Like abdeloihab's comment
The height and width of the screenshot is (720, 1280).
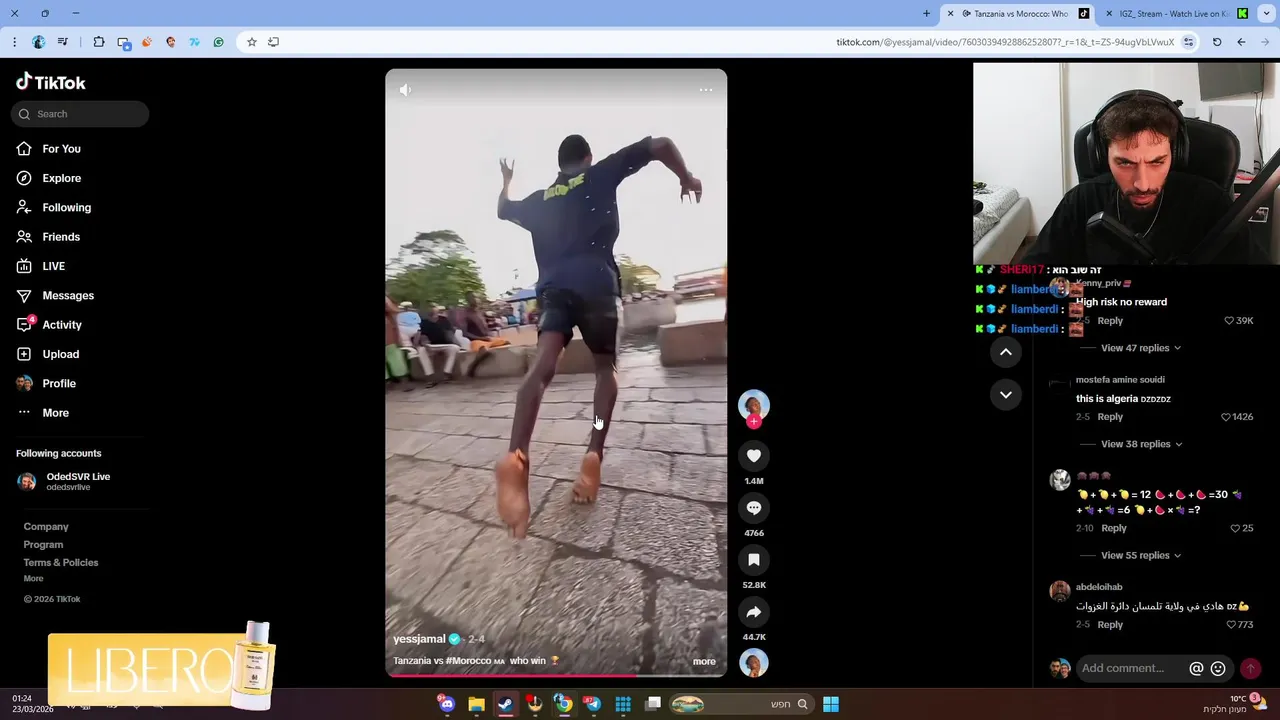click(x=1231, y=625)
